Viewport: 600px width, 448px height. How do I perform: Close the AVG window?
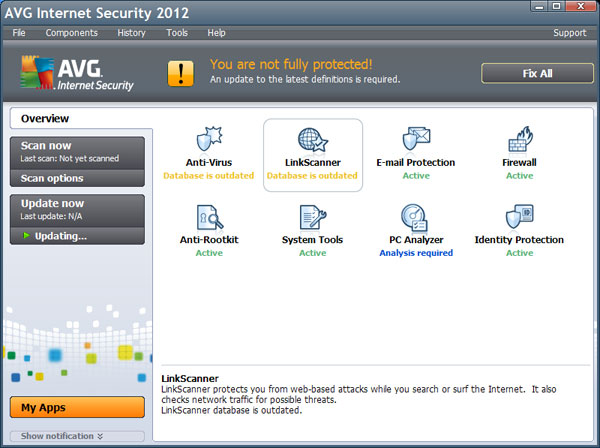(x=580, y=6)
